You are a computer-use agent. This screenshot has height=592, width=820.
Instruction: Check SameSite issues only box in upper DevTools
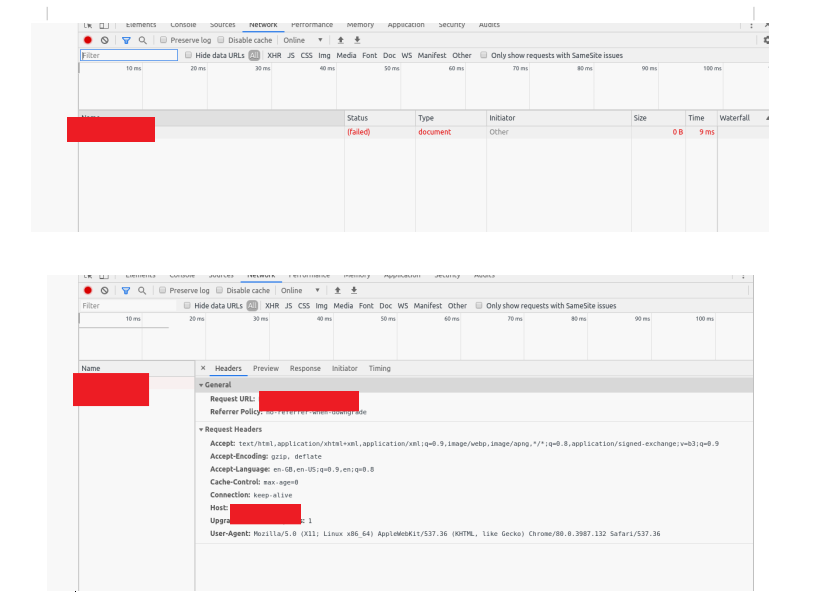pos(484,55)
